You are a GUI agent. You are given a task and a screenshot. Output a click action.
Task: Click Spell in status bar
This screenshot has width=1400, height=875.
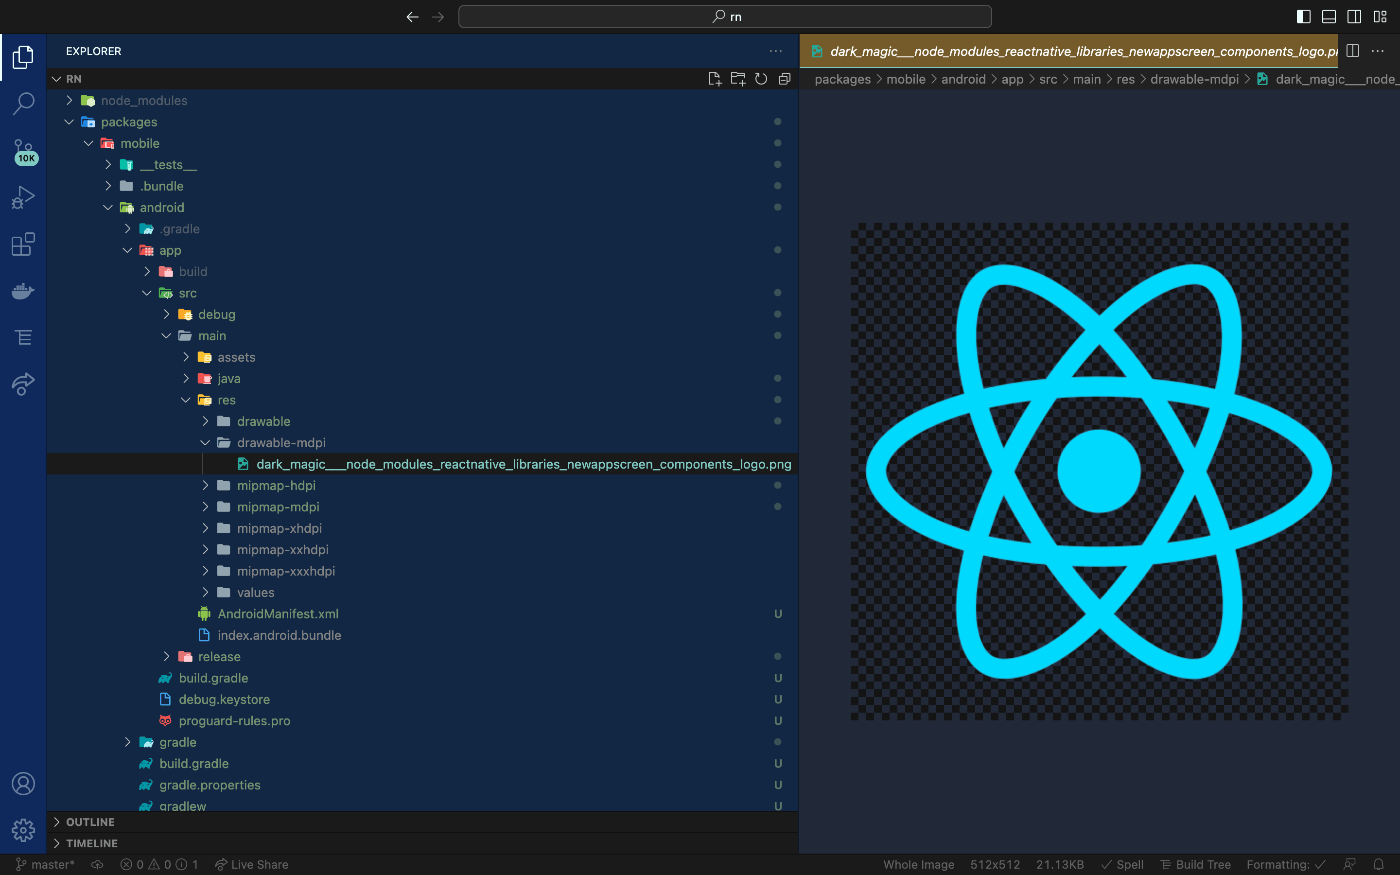1122,865
